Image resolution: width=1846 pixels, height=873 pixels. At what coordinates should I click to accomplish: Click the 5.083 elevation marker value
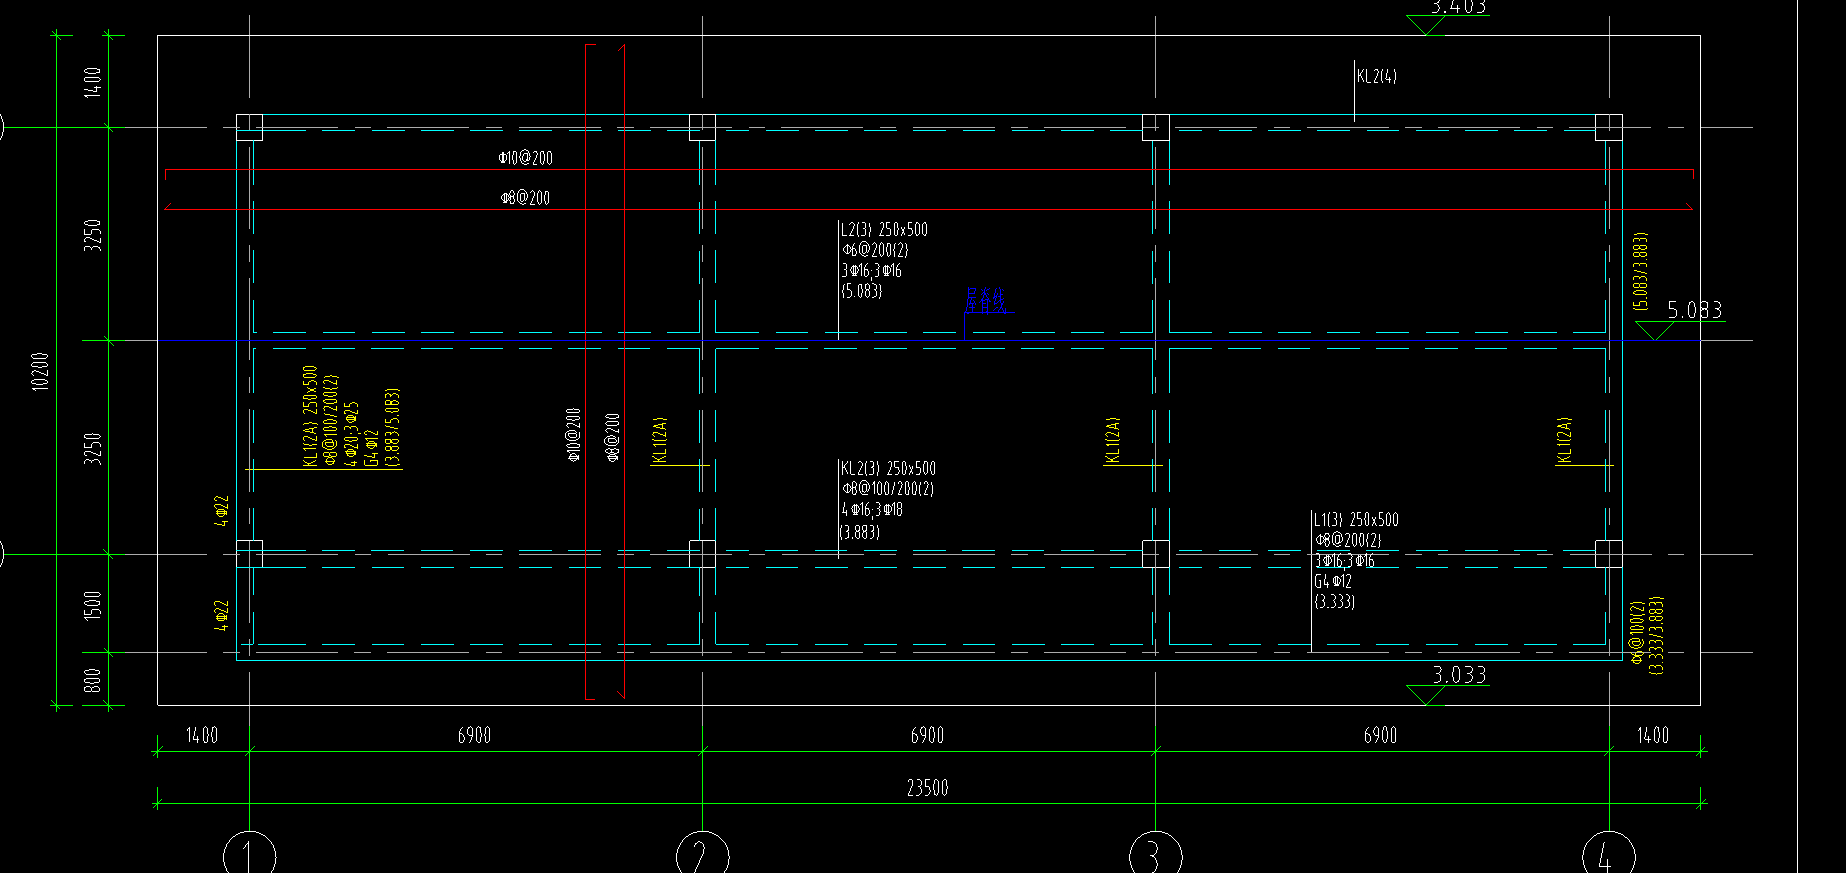click(x=1695, y=310)
